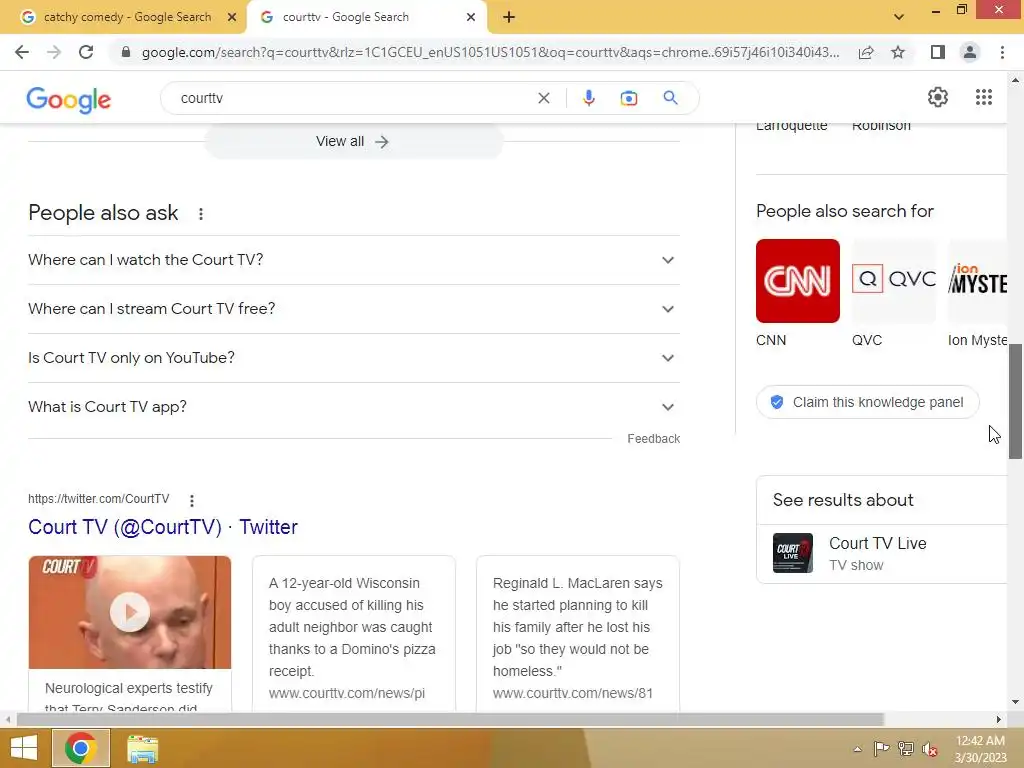Open a new browser tab
Image resolution: width=1024 pixels, height=768 pixels.
pyautogui.click(x=509, y=17)
